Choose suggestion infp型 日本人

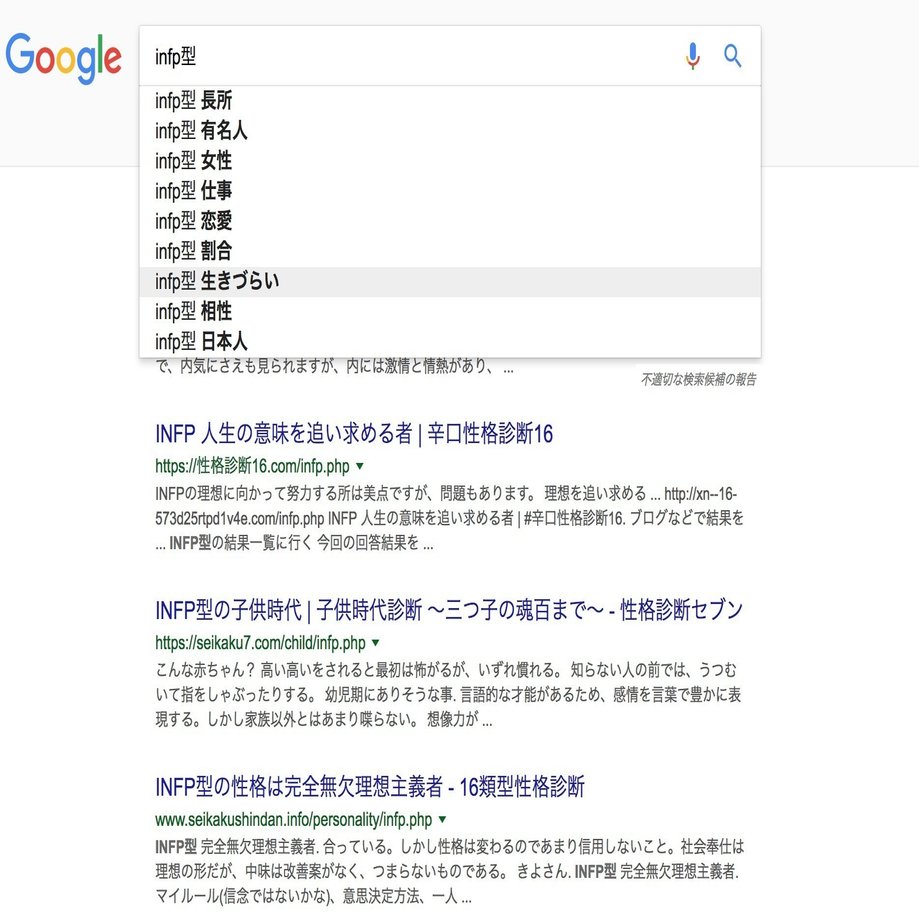(x=450, y=342)
